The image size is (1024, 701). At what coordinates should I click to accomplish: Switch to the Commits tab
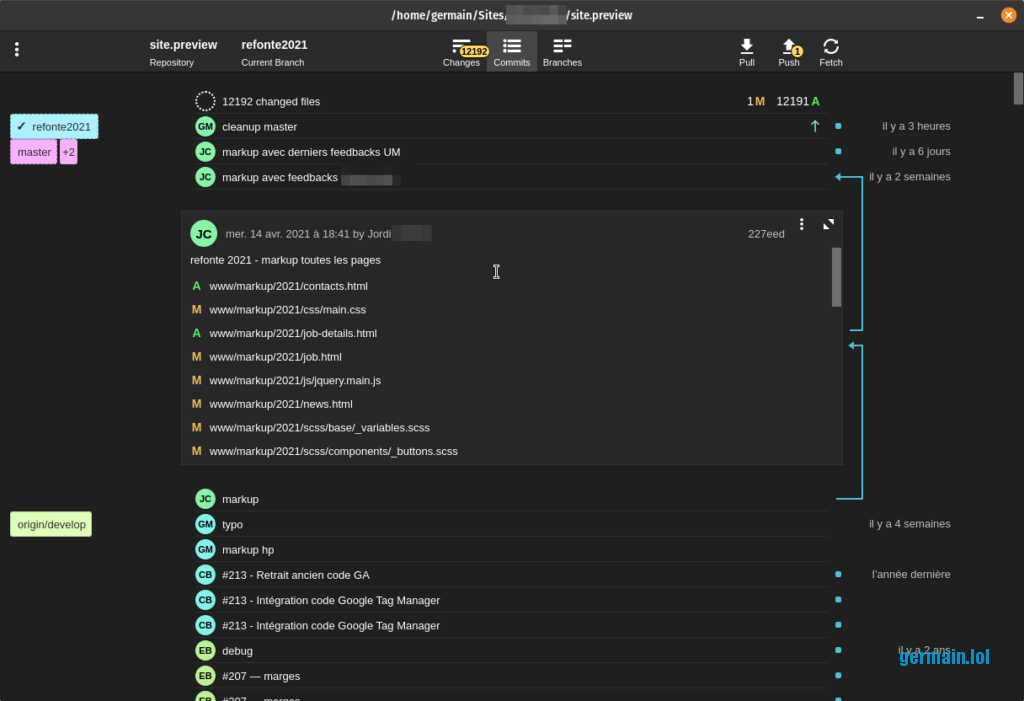(512, 51)
